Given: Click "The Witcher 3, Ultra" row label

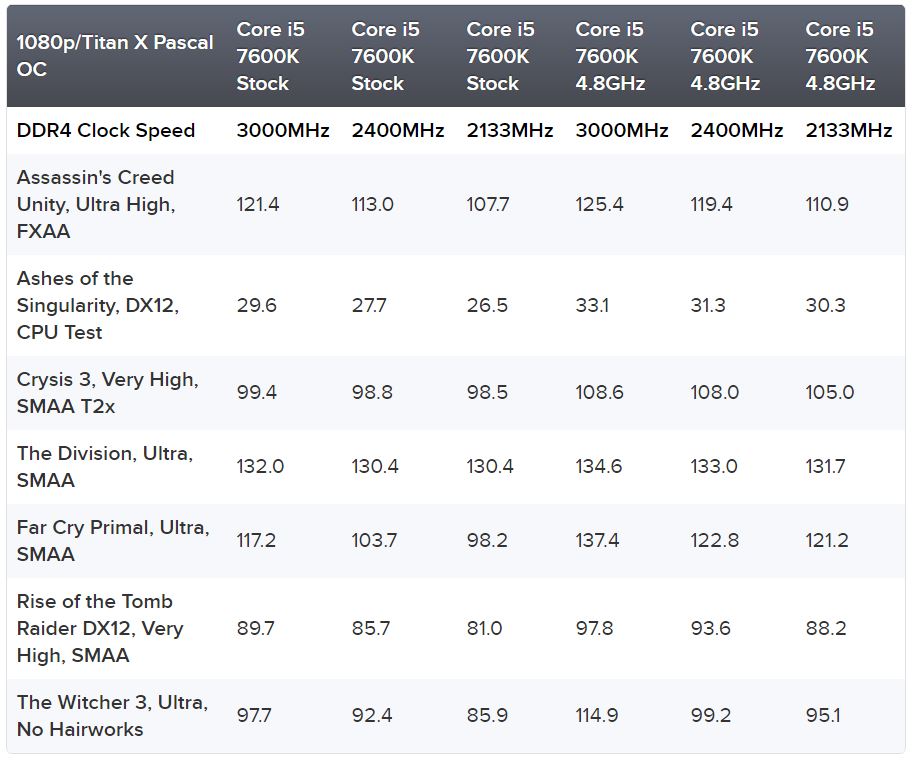Looking at the screenshot, I should (112, 716).
